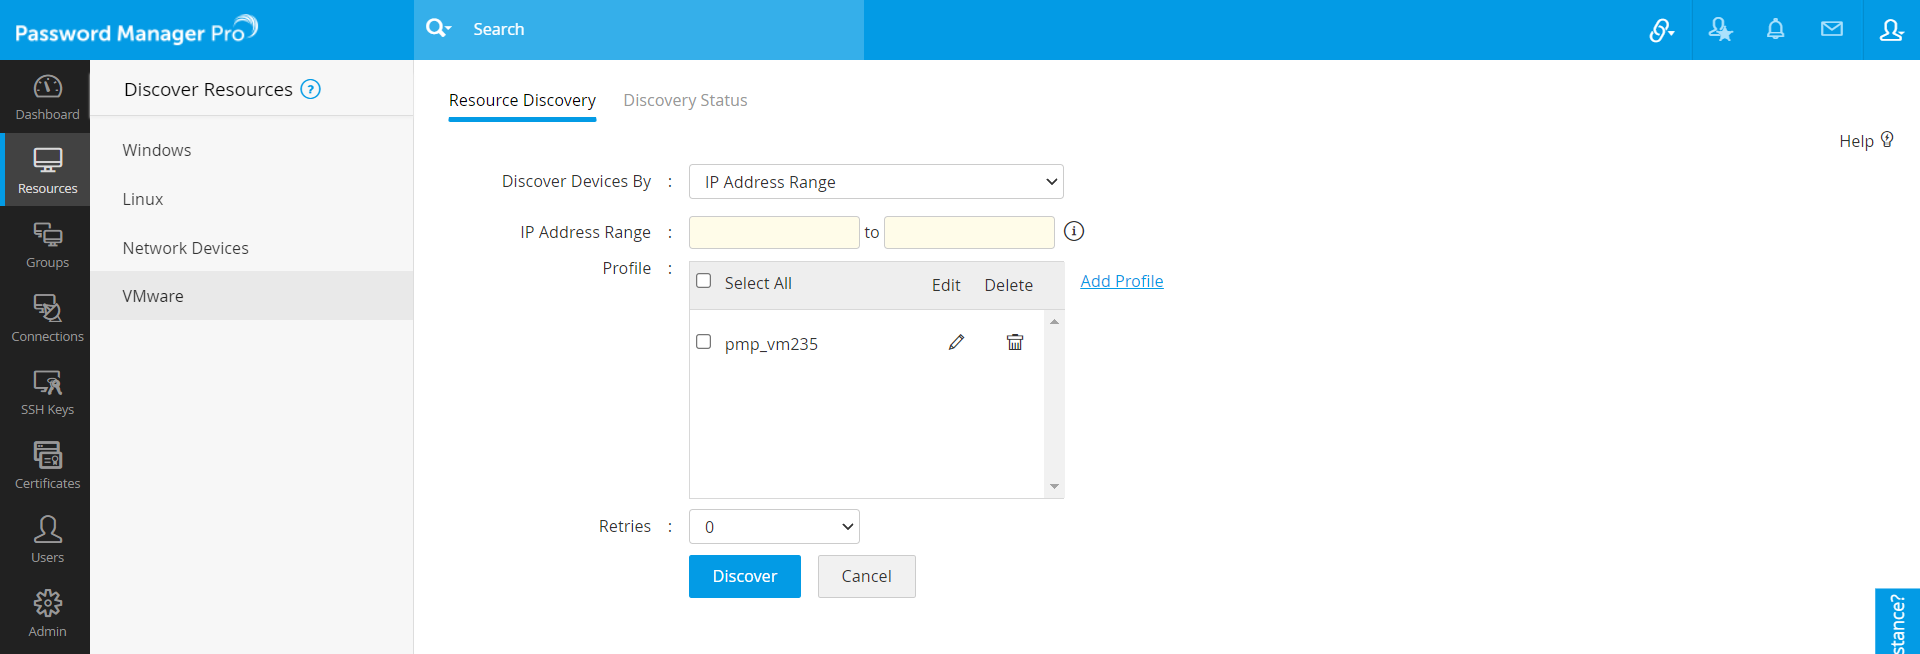Click the IP Address Range info icon
The image size is (1920, 654).
(x=1074, y=231)
